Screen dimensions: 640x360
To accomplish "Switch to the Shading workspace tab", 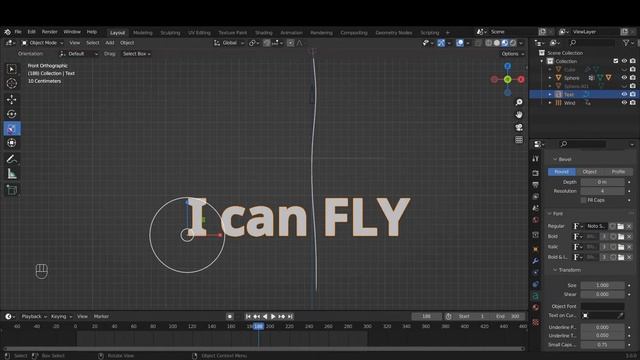I will click(x=264, y=33).
